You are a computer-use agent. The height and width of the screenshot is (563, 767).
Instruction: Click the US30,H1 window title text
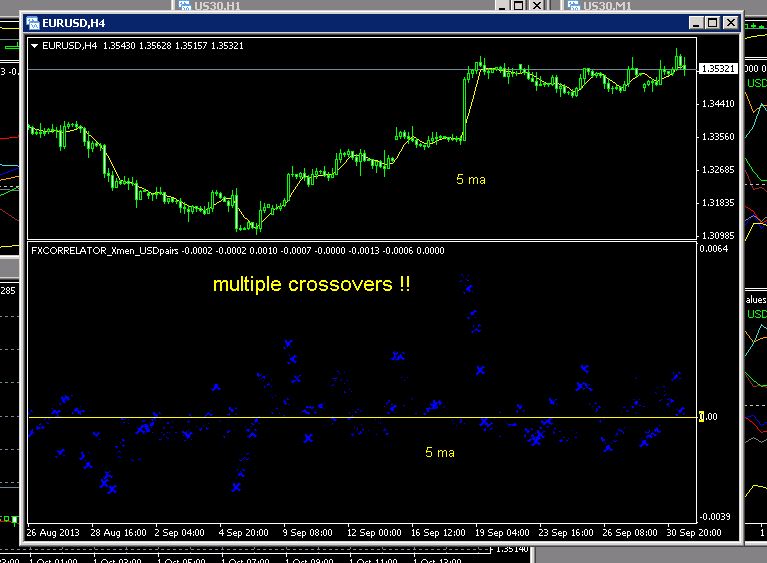coord(217,6)
